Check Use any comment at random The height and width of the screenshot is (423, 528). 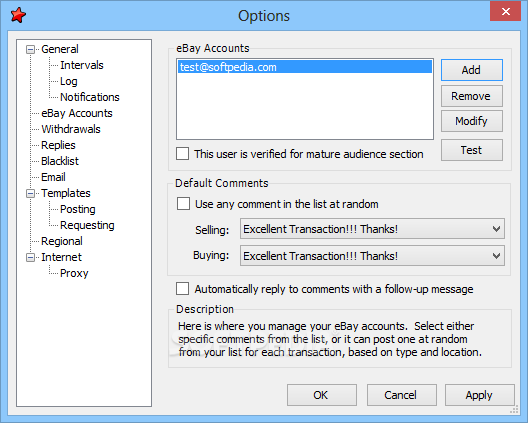(x=183, y=204)
